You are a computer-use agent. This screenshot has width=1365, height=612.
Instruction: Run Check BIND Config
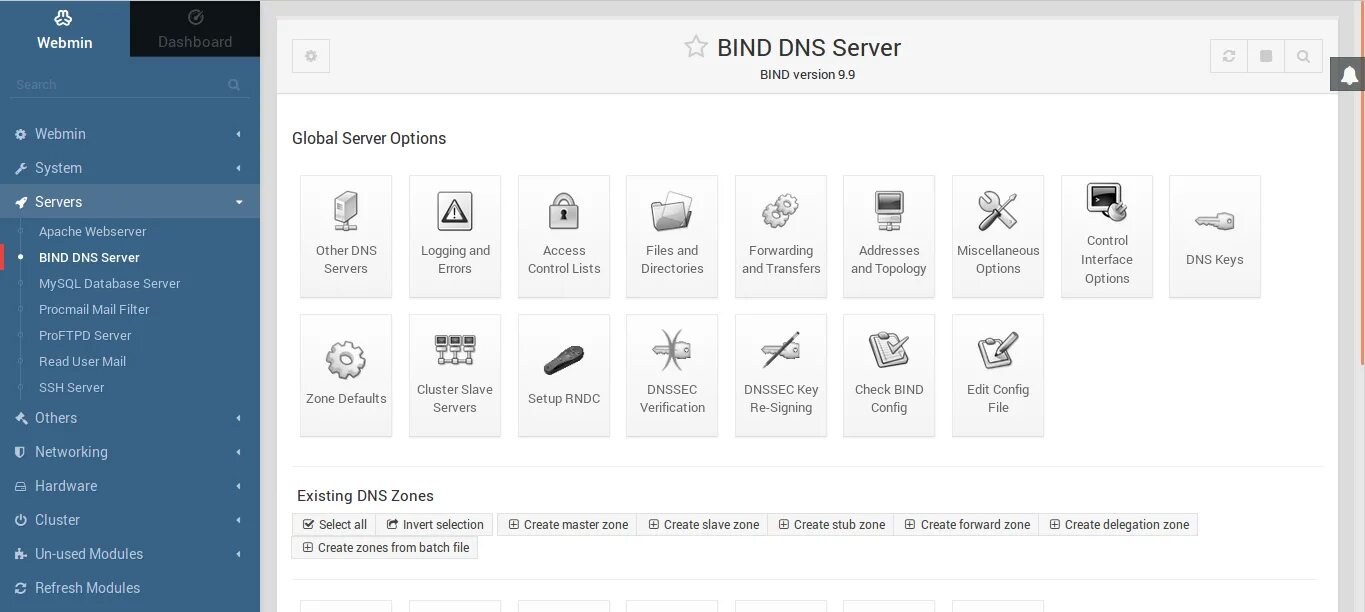click(x=889, y=376)
